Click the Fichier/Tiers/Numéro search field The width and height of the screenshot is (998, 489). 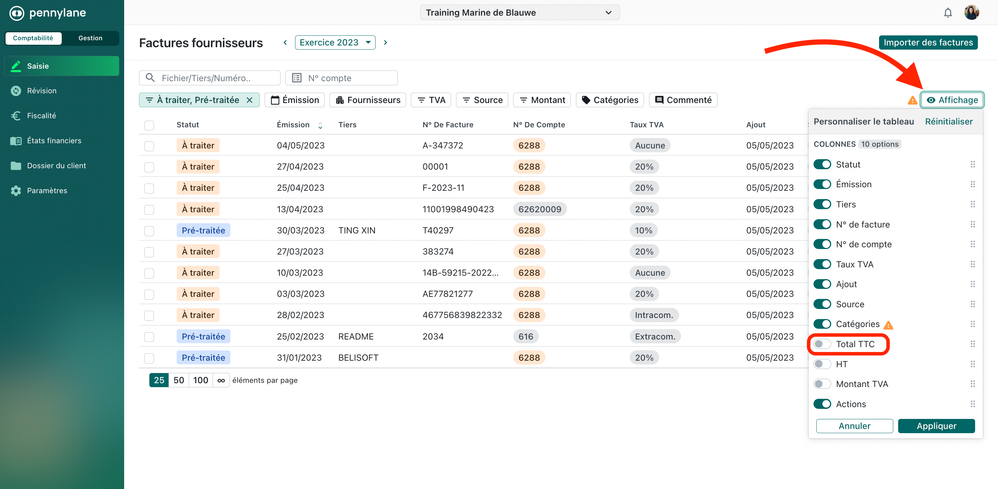211,78
